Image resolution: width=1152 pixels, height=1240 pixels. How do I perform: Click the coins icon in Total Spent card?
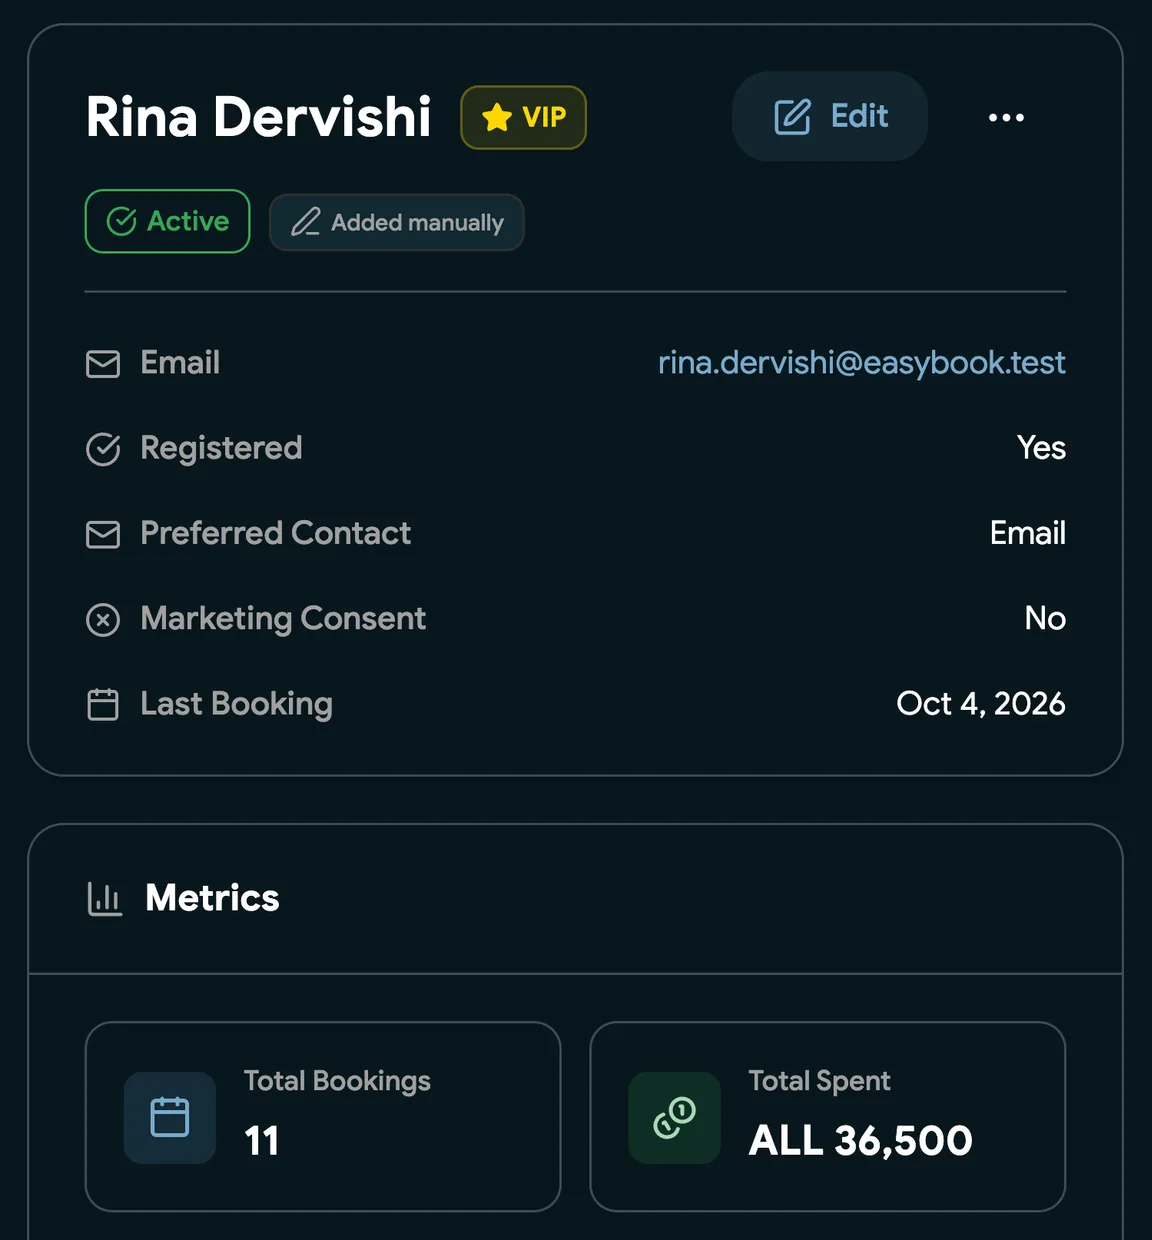675,1117
